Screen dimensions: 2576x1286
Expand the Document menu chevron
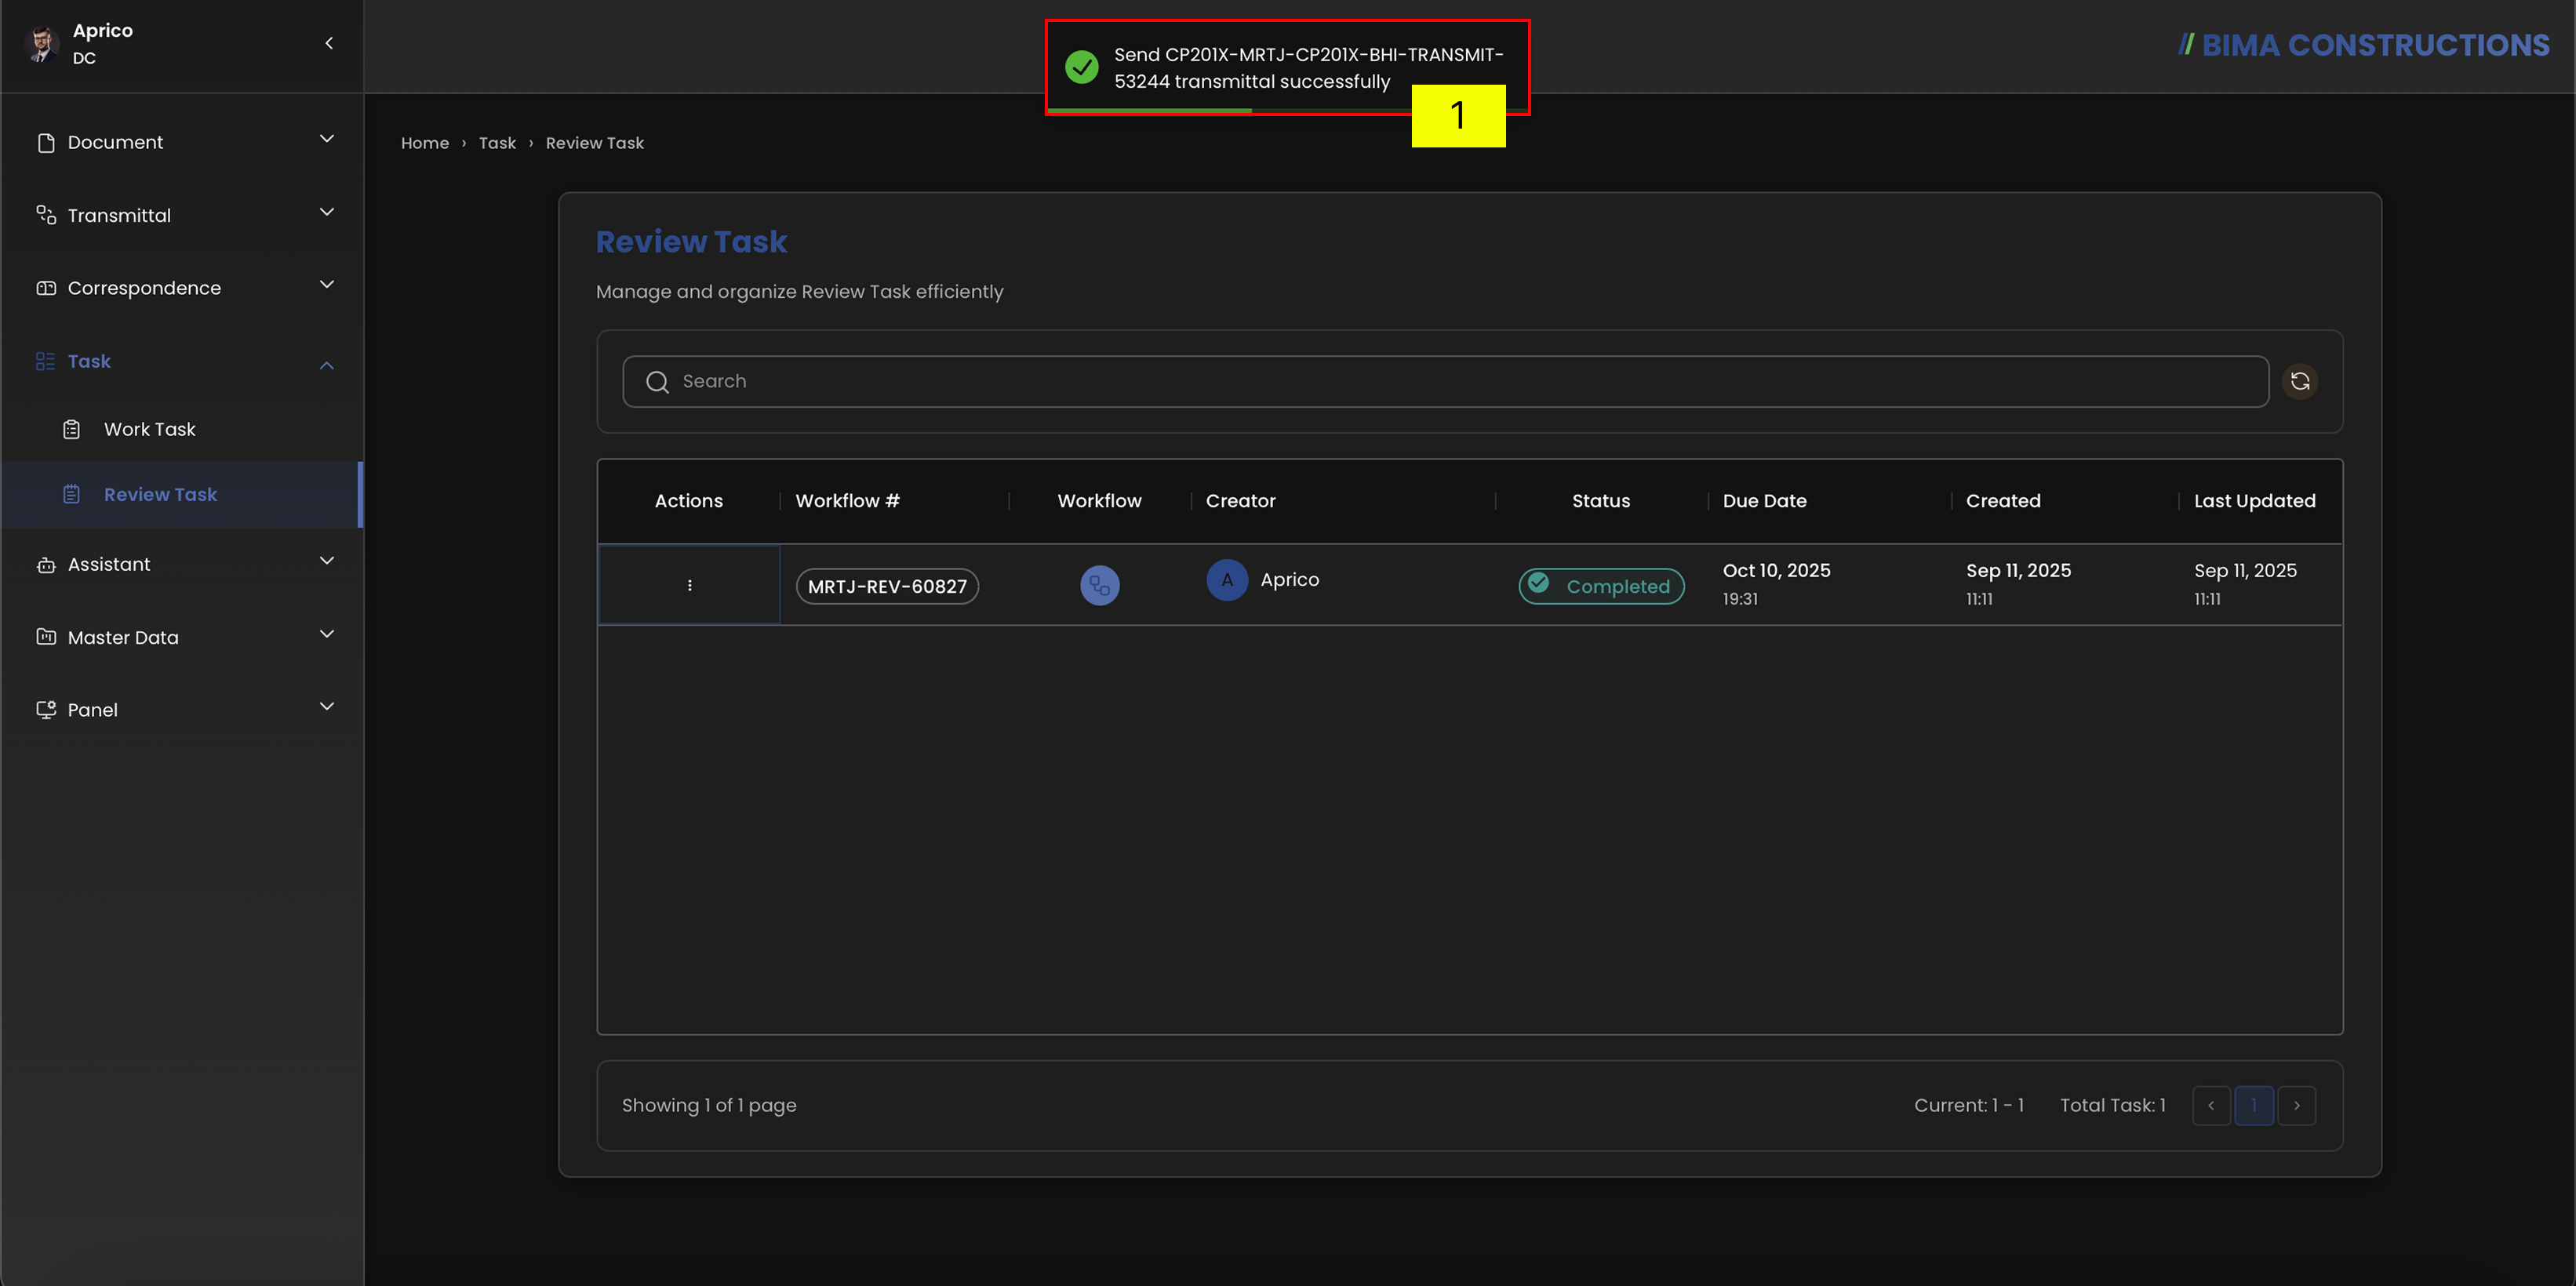point(327,139)
